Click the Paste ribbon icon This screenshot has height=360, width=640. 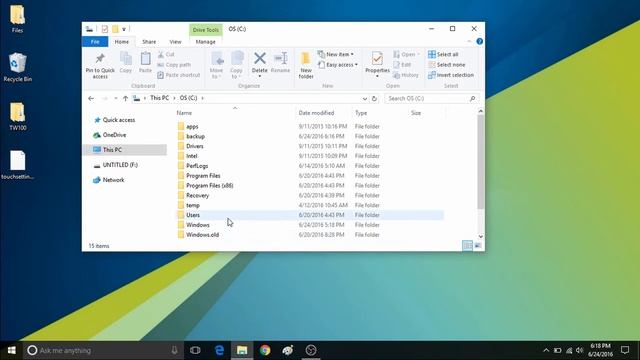pos(145,58)
